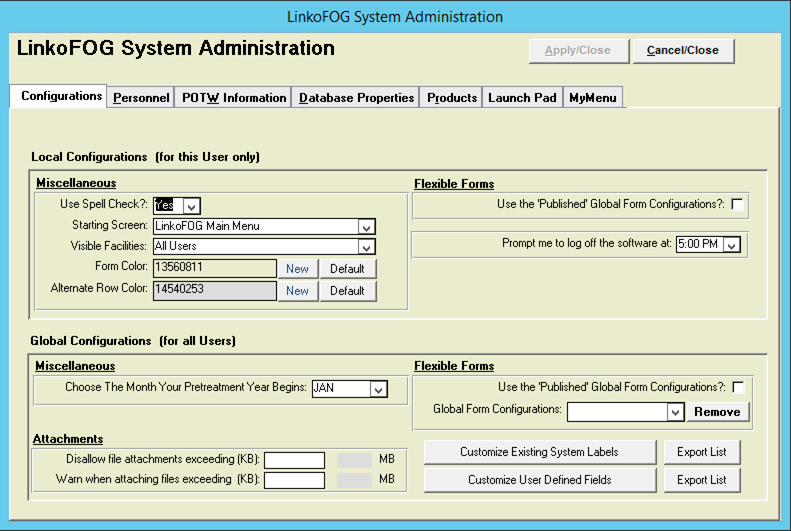Open the Pretreatment Year month dropdown
This screenshot has height=531, width=791.
pos(378,389)
